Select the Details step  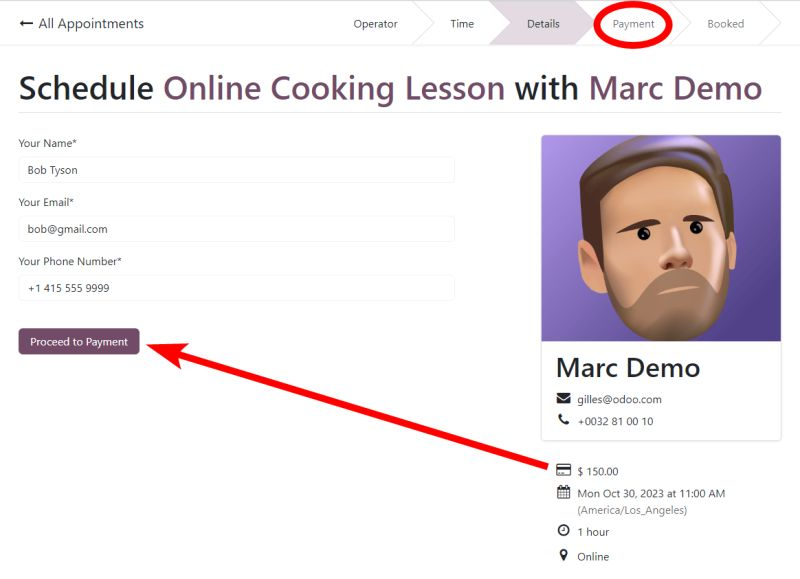pyautogui.click(x=543, y=24)
